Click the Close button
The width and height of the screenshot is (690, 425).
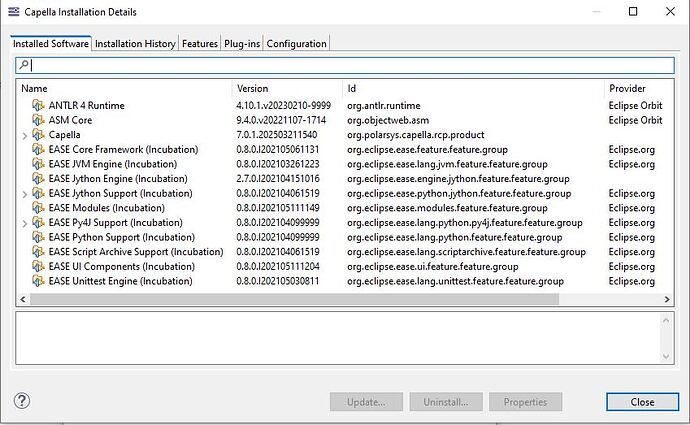(x=642, y=402)
